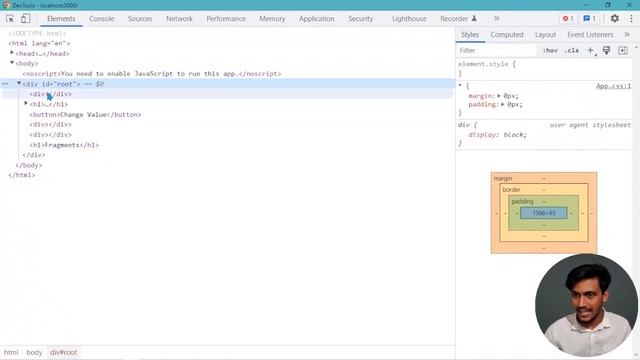Select the closing html tag row

coord(22,175)
